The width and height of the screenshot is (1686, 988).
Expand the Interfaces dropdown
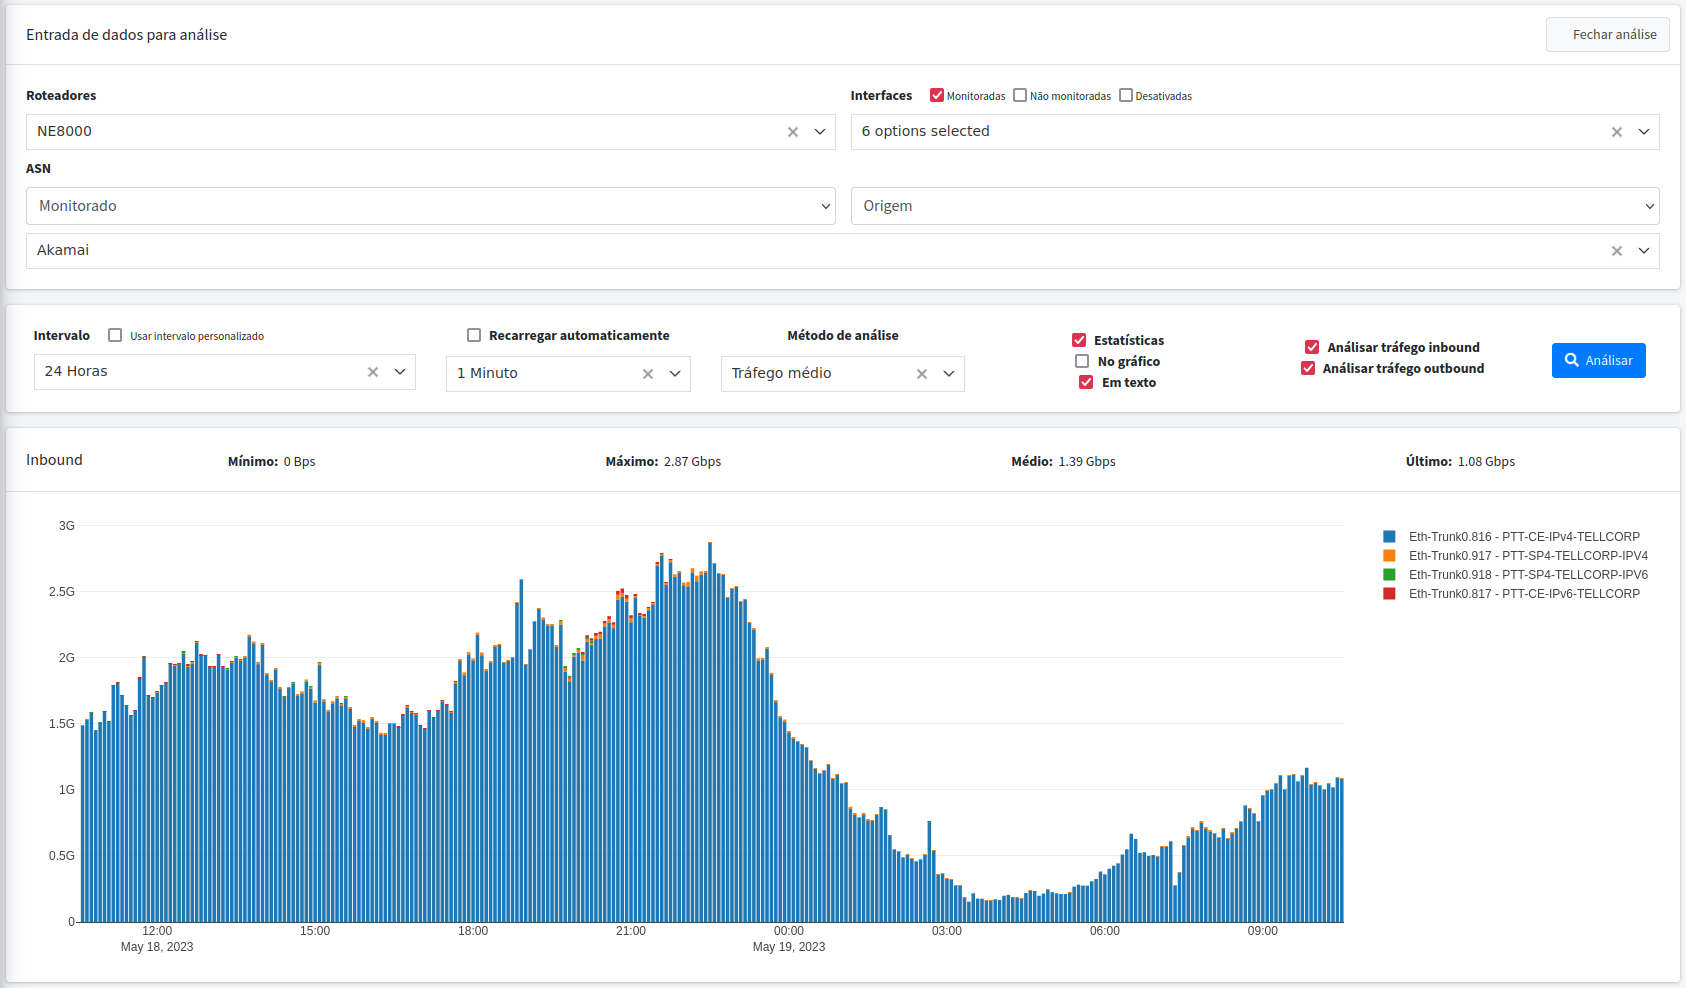point(1643,131)
